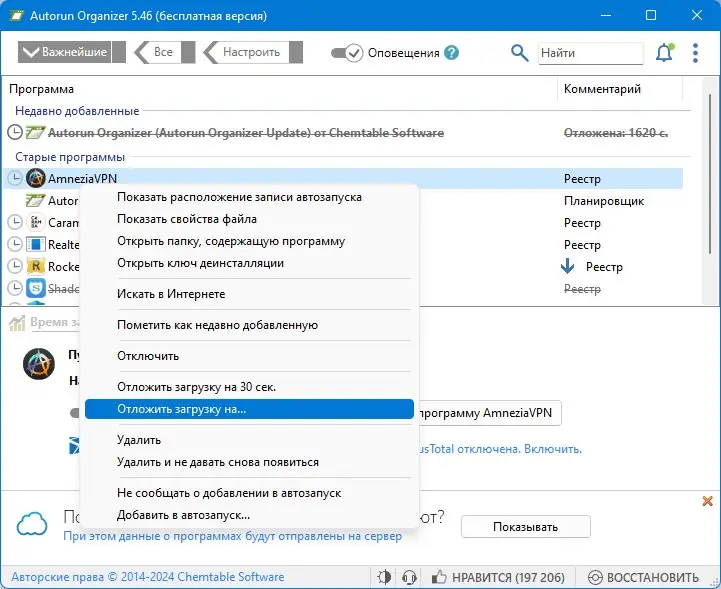Choose Отложить загрузку на 30 сек.
This screenshot has width=721, height=589.
tap(249, 387)
